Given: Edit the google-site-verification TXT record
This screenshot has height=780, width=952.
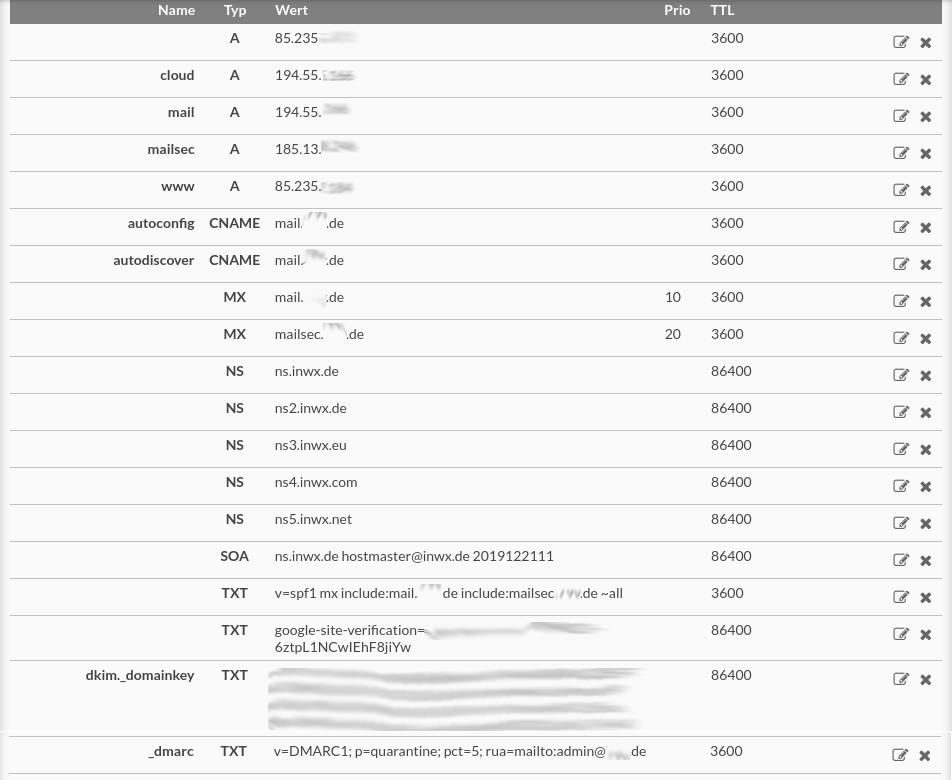Looking at the screenshot, I should [x=901, y=634].
